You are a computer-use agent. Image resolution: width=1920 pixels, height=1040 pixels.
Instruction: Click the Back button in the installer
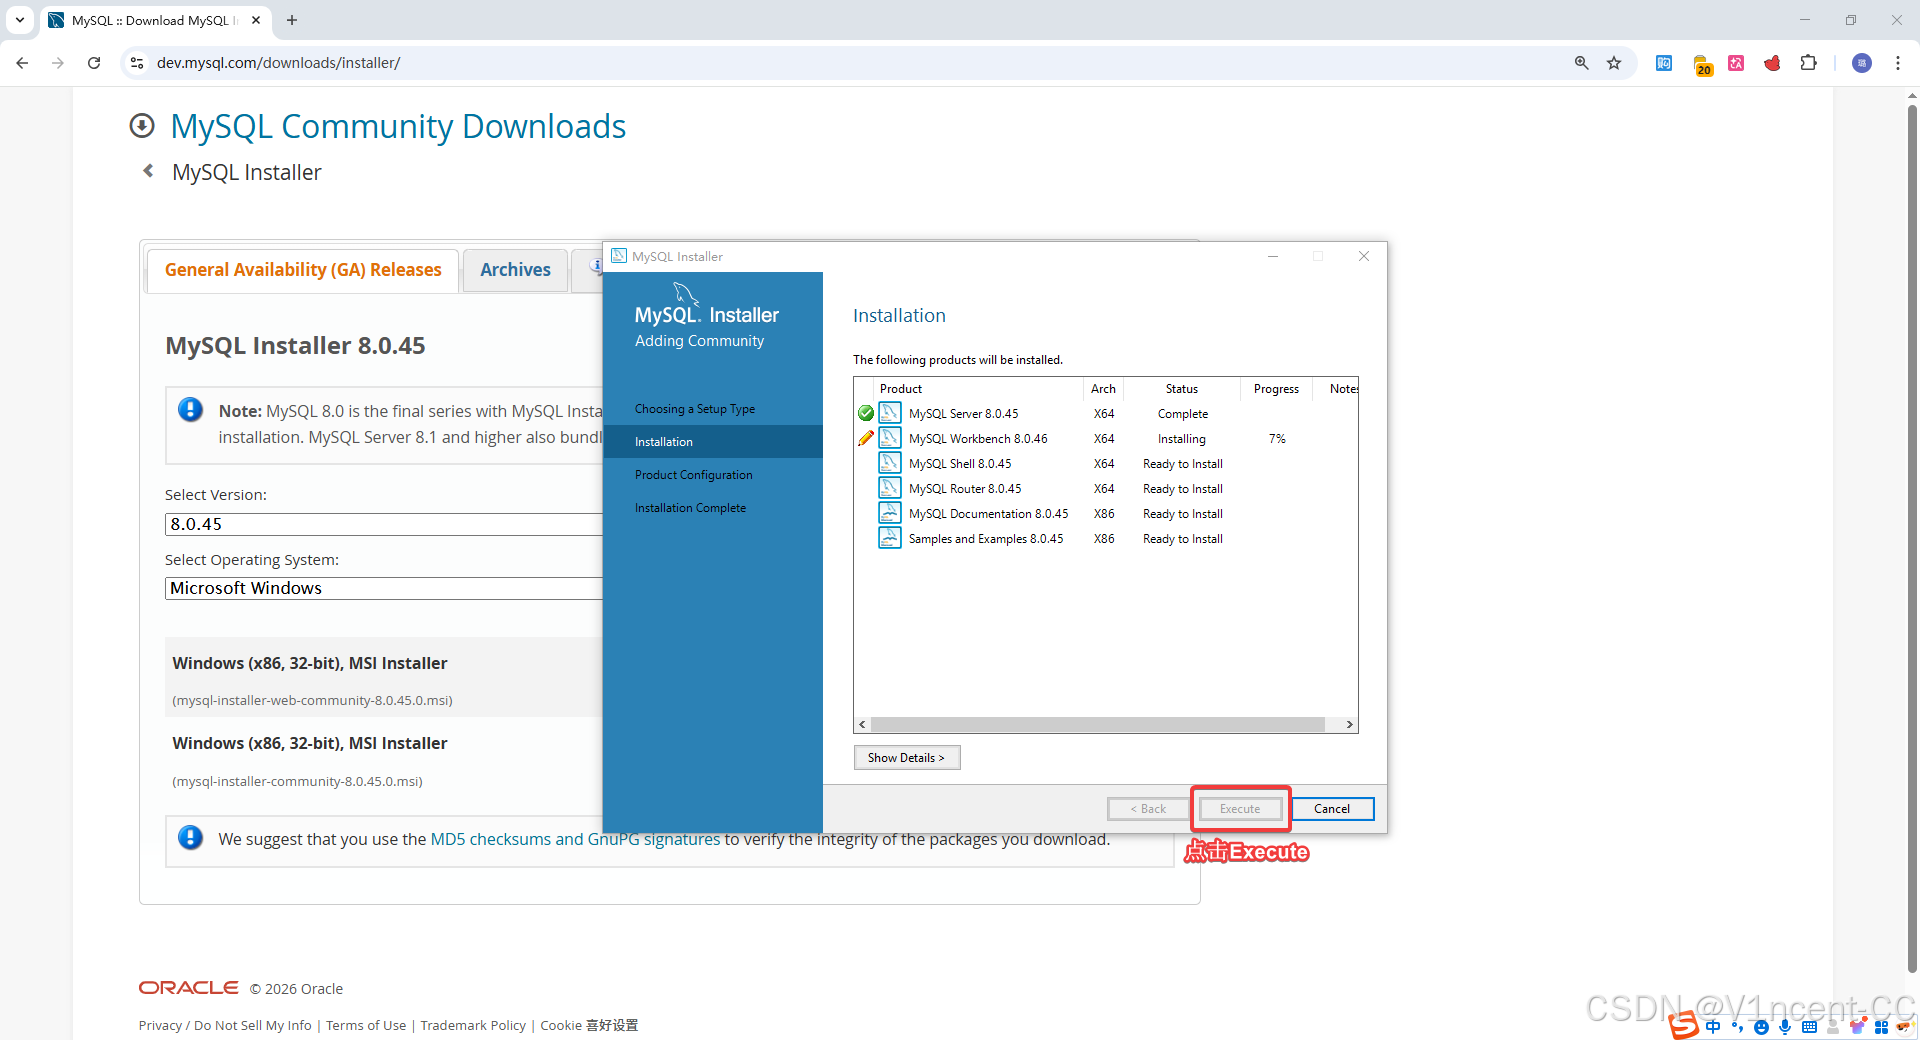coord(1148,809)
